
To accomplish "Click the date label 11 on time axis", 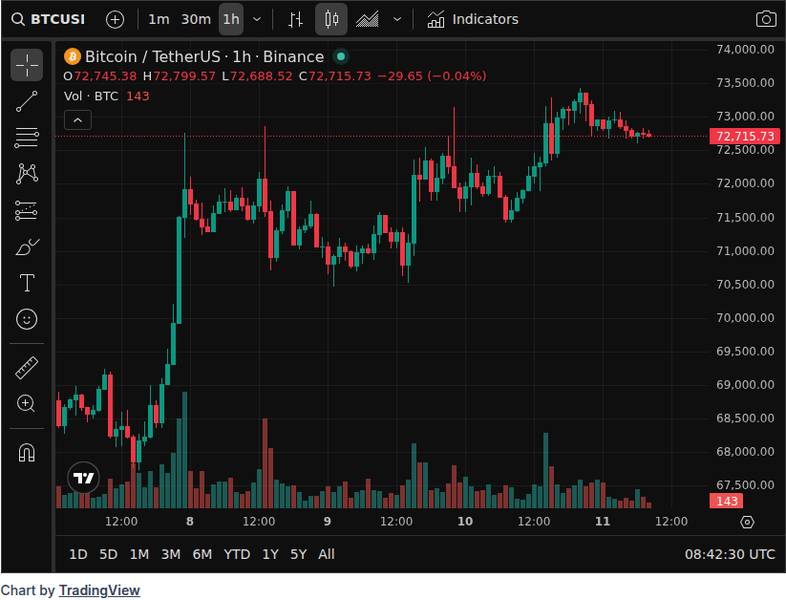I will click(x=603, y=521).
